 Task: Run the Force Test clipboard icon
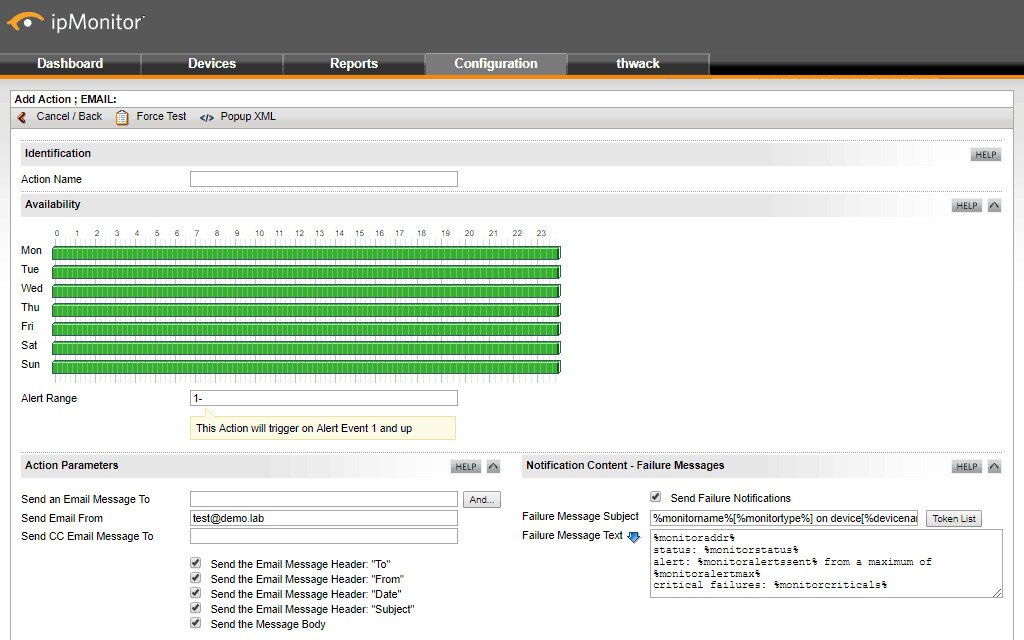pos(122,116)
